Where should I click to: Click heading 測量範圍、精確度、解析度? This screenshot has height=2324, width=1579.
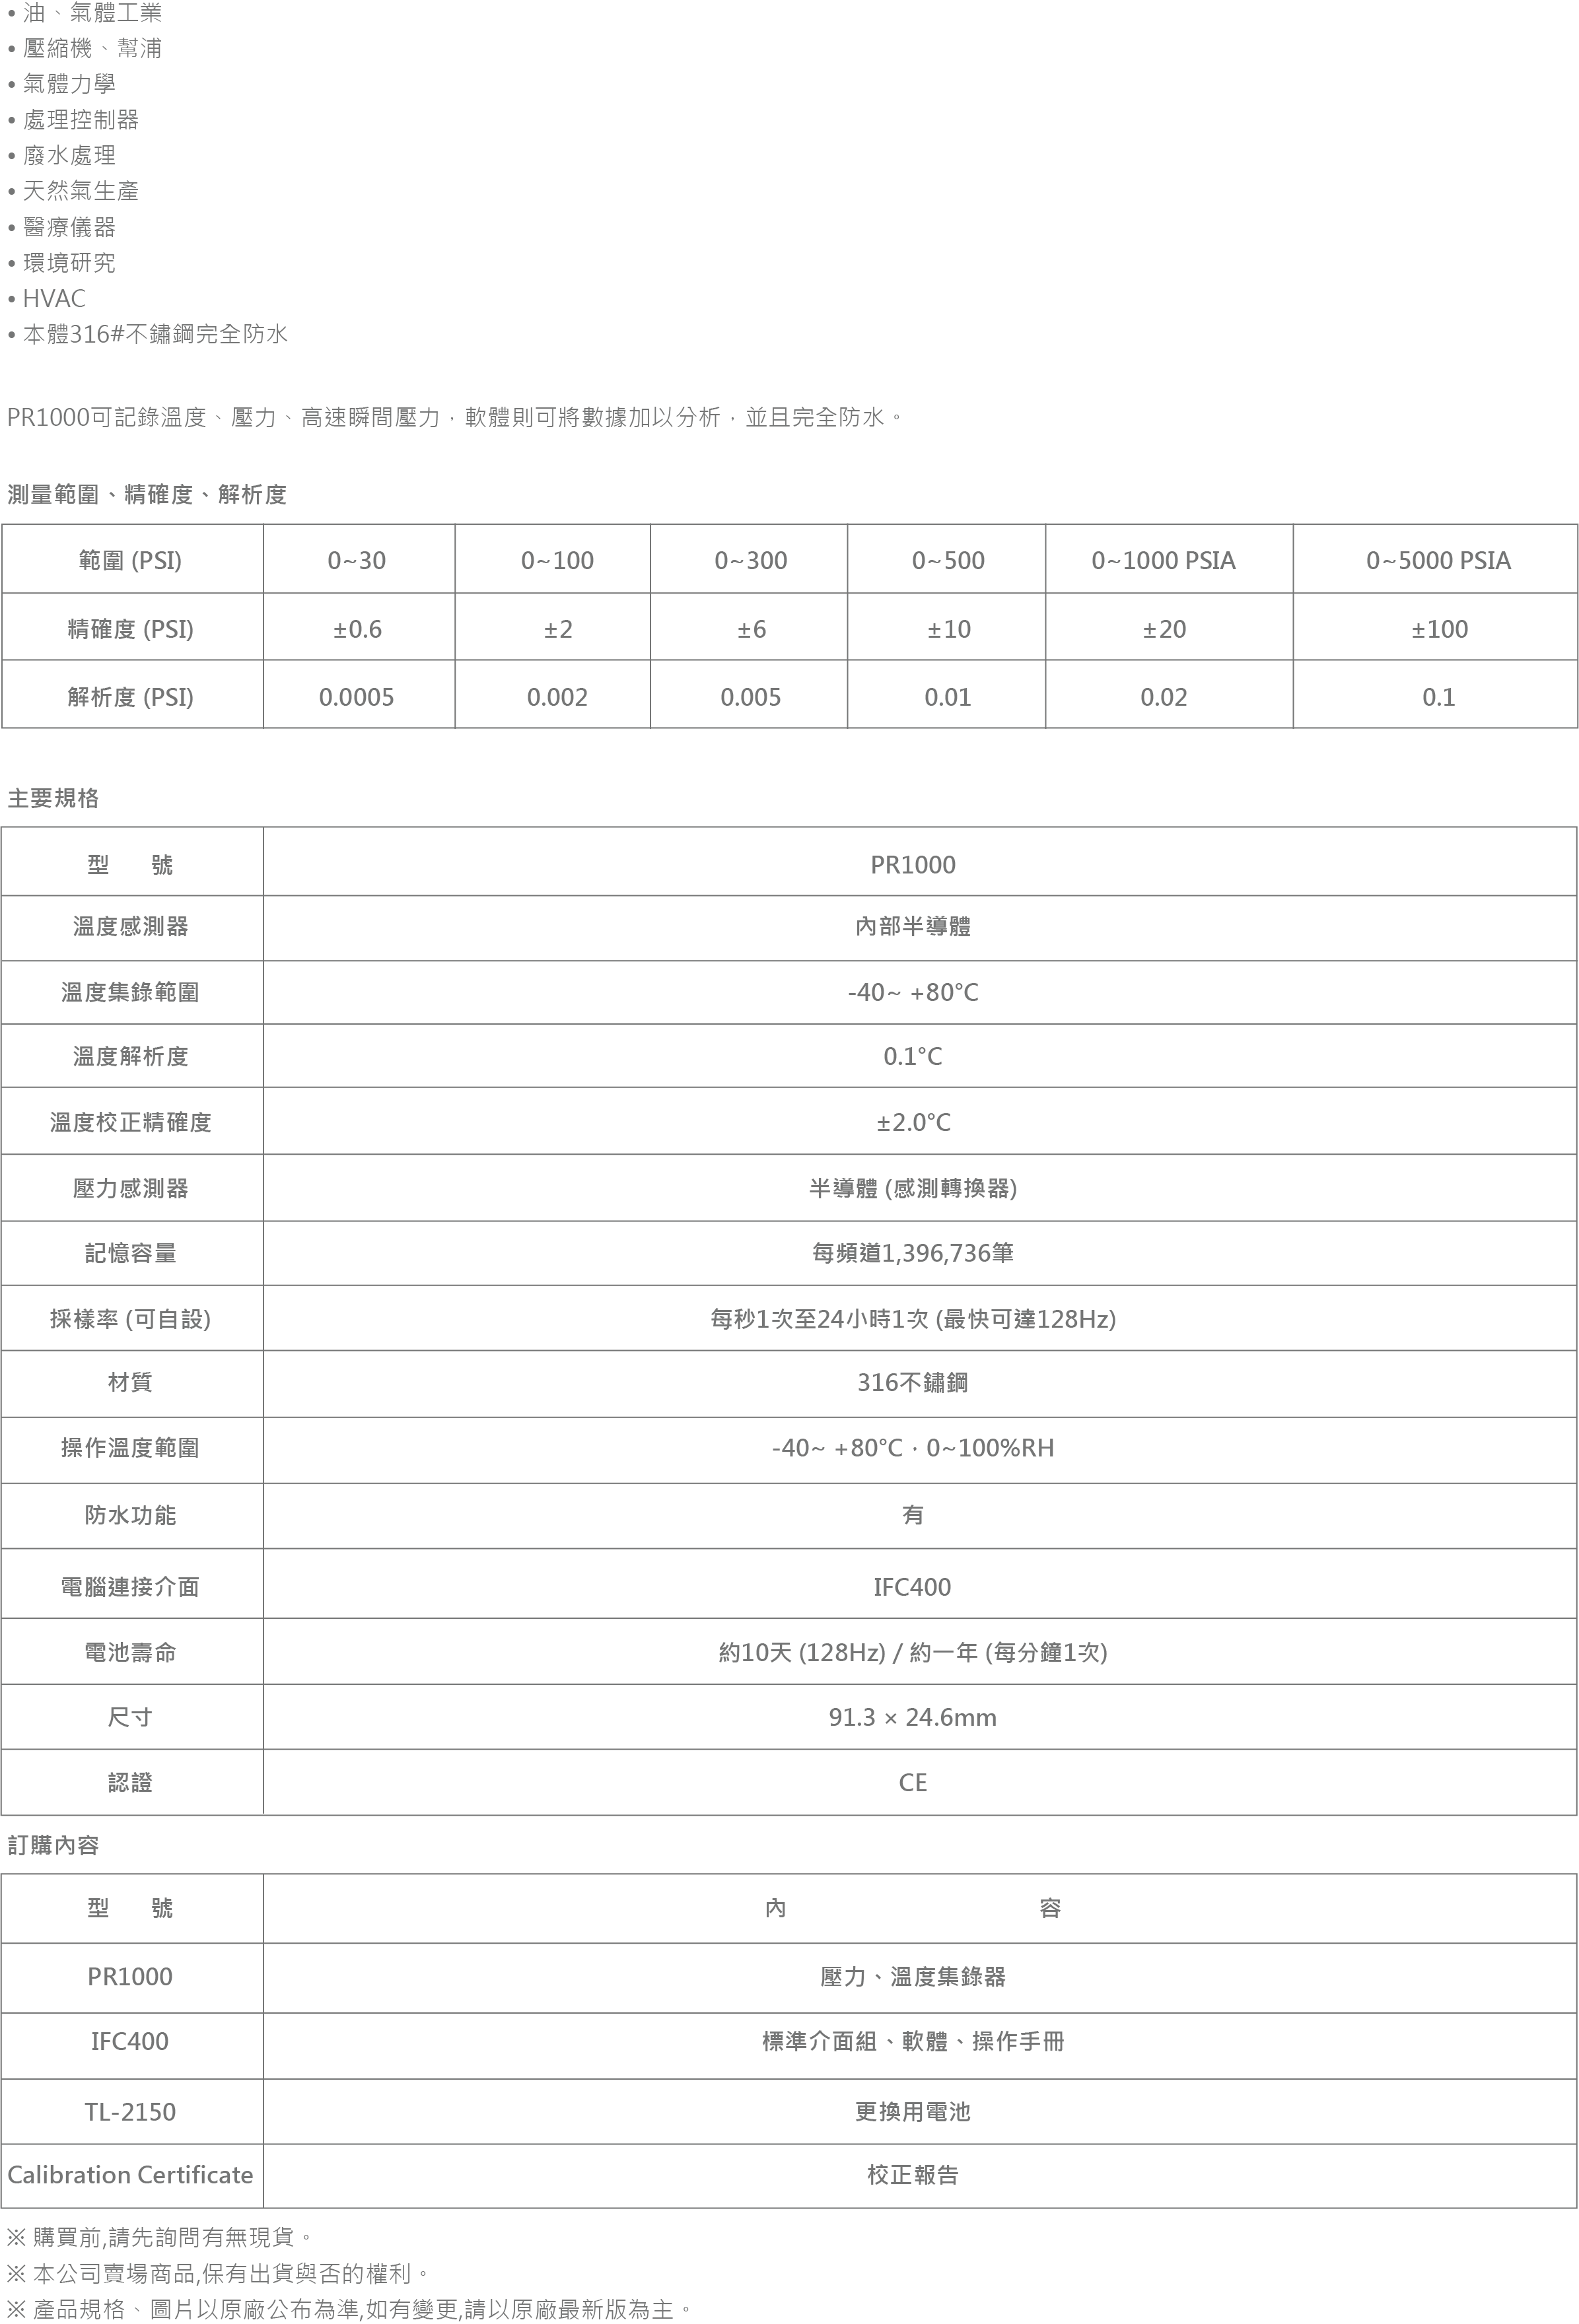147,494
